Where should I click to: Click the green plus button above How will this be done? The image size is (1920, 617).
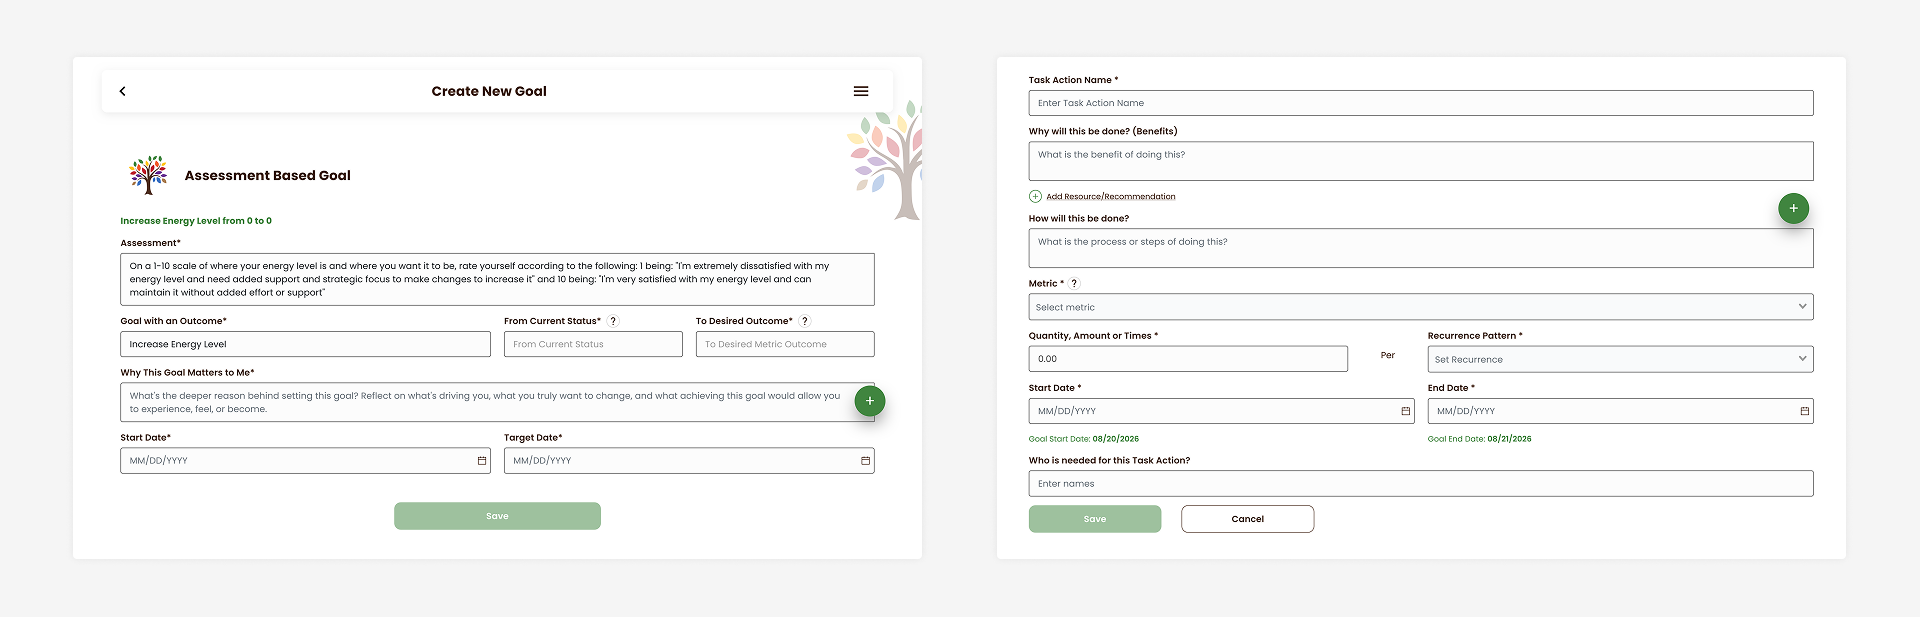(x=1794, y=208)
